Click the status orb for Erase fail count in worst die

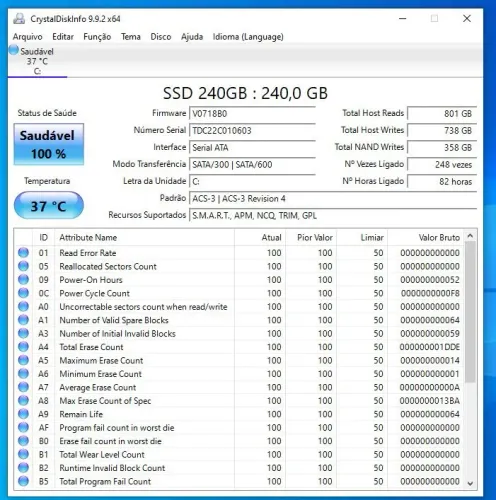[23, 441]
